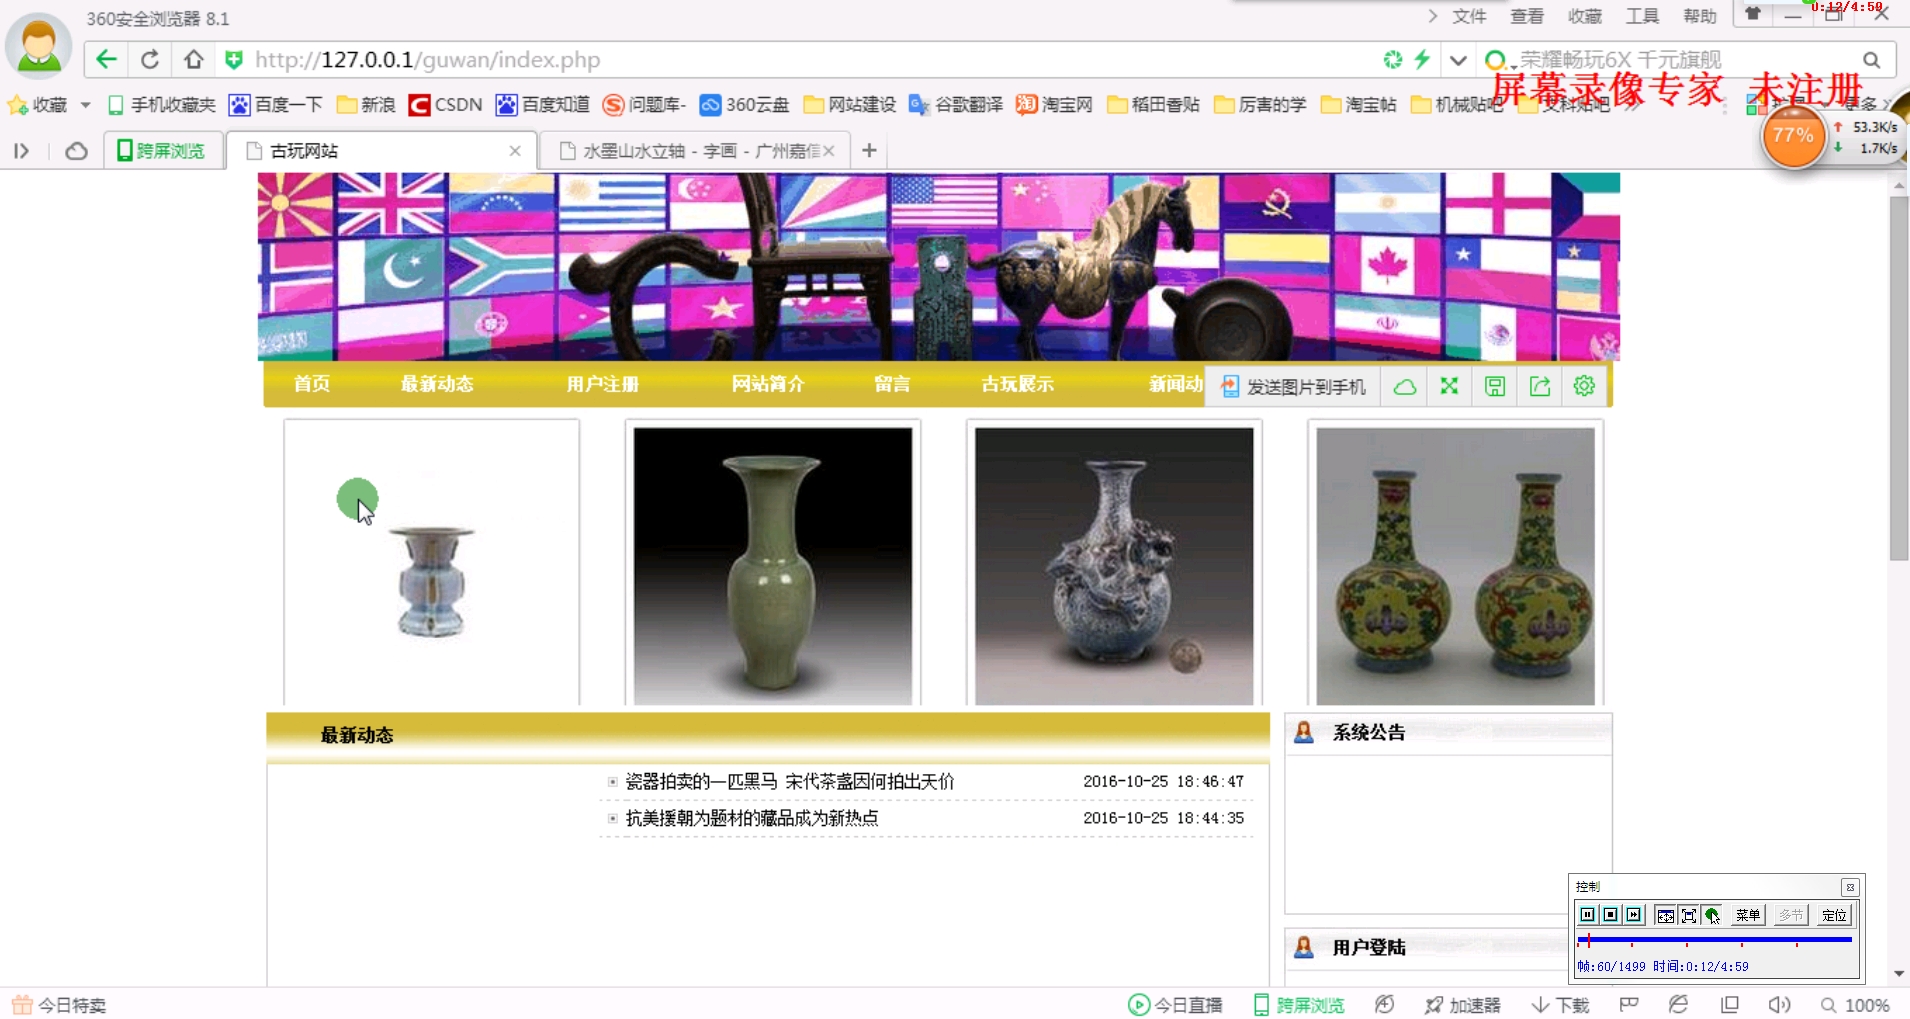Open 古玩展示 in site navigation

tap(1017, 384)
